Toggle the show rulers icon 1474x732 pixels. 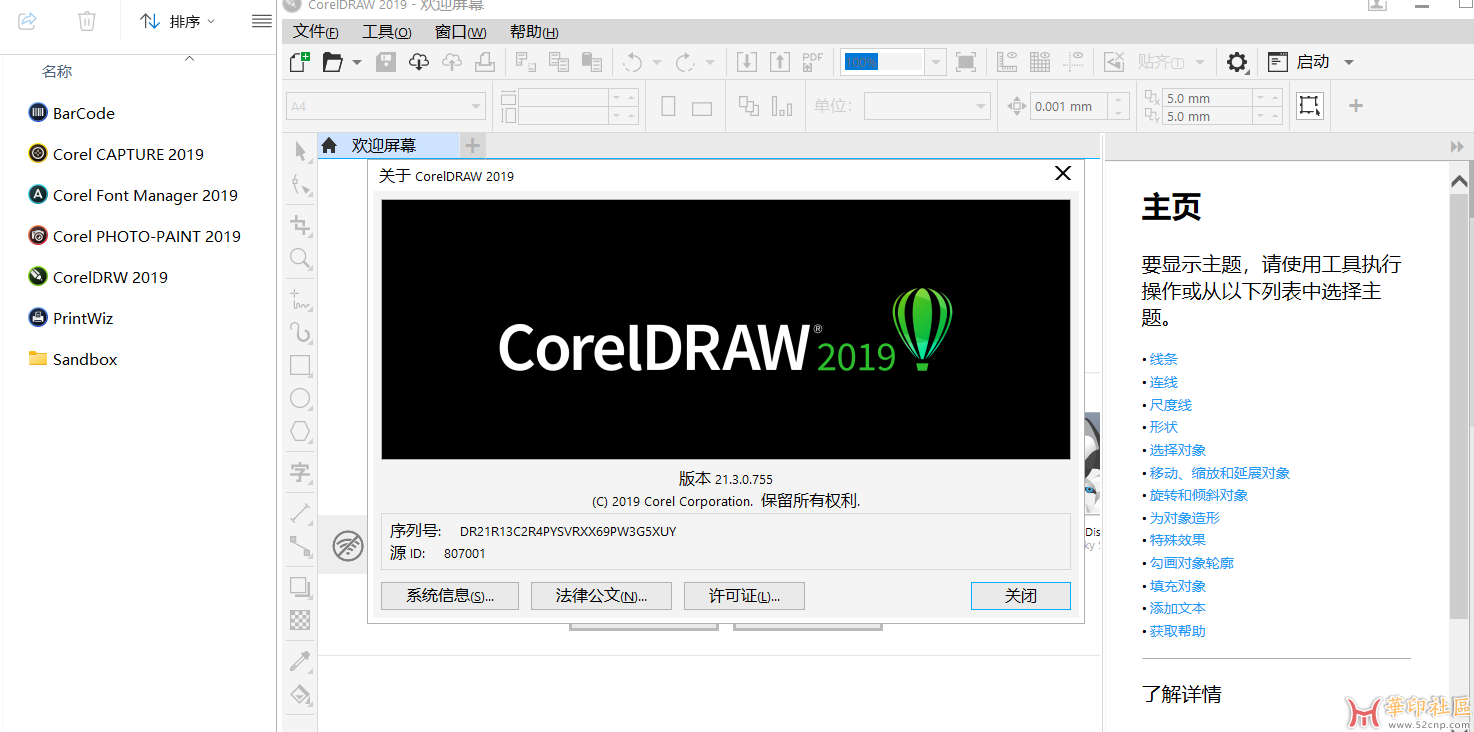[1007, 62]
